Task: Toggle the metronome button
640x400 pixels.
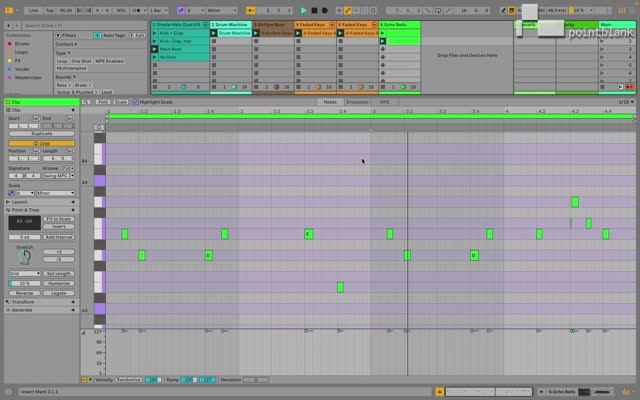Action: [x=138, y=10]
